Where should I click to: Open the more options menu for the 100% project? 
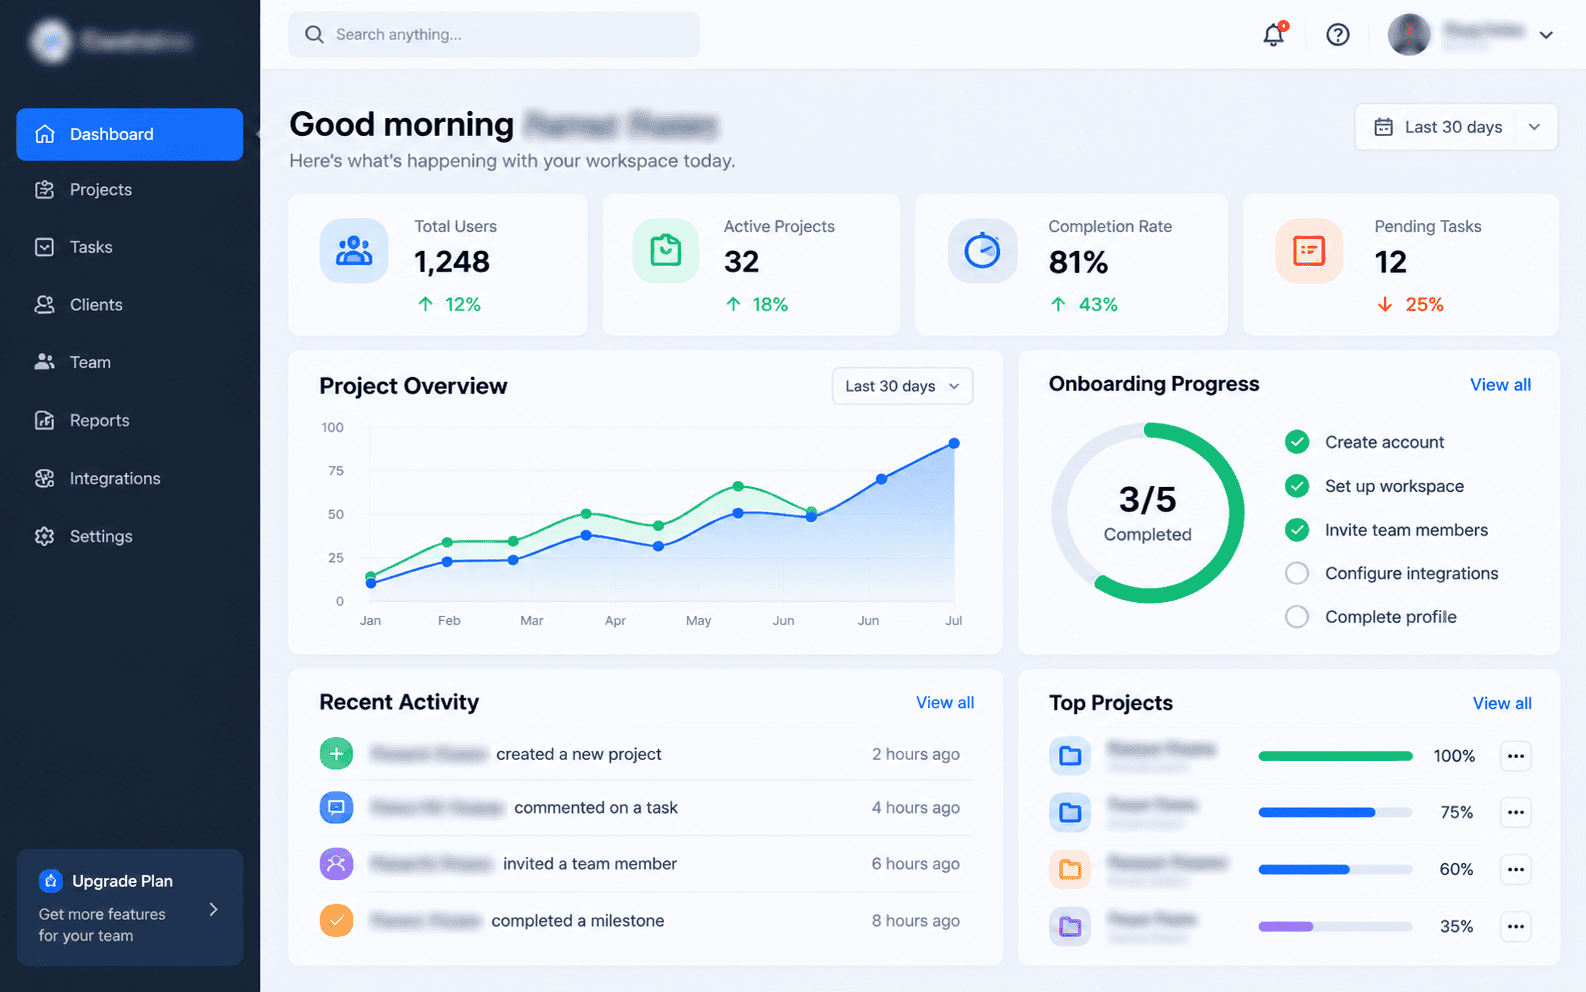1516,756
